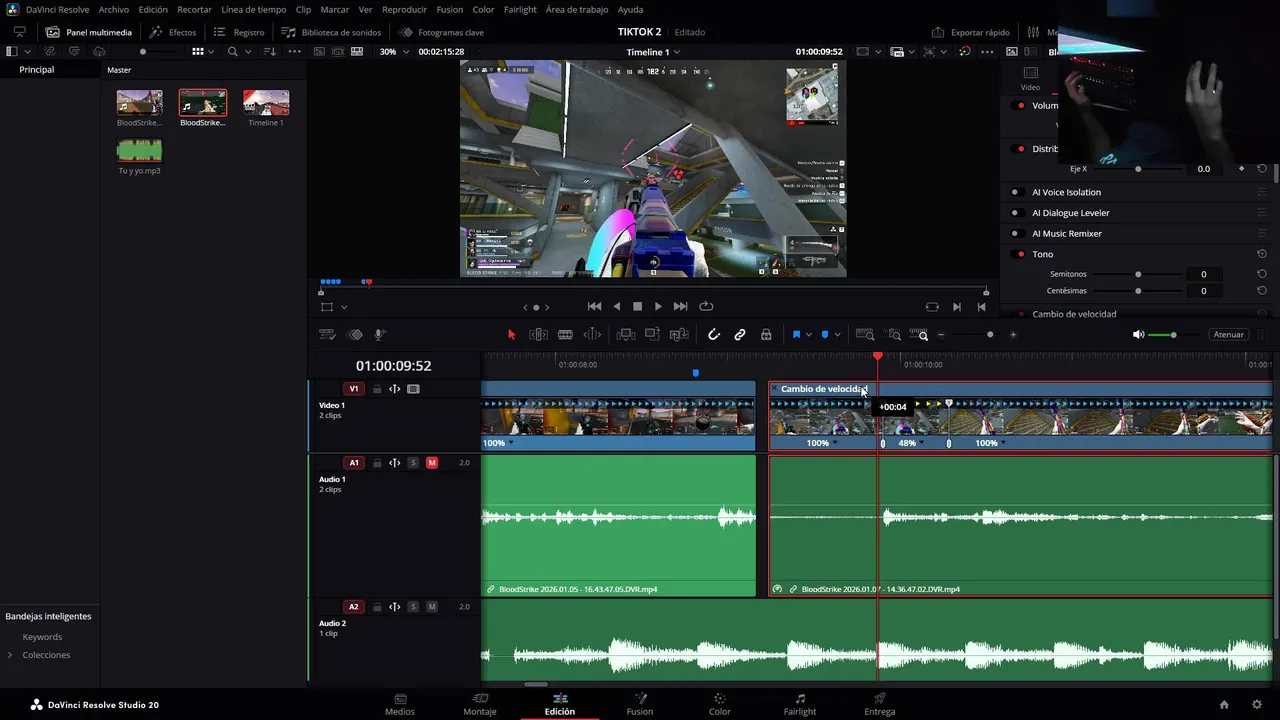Click the custom zoom icon

(920, 335)
